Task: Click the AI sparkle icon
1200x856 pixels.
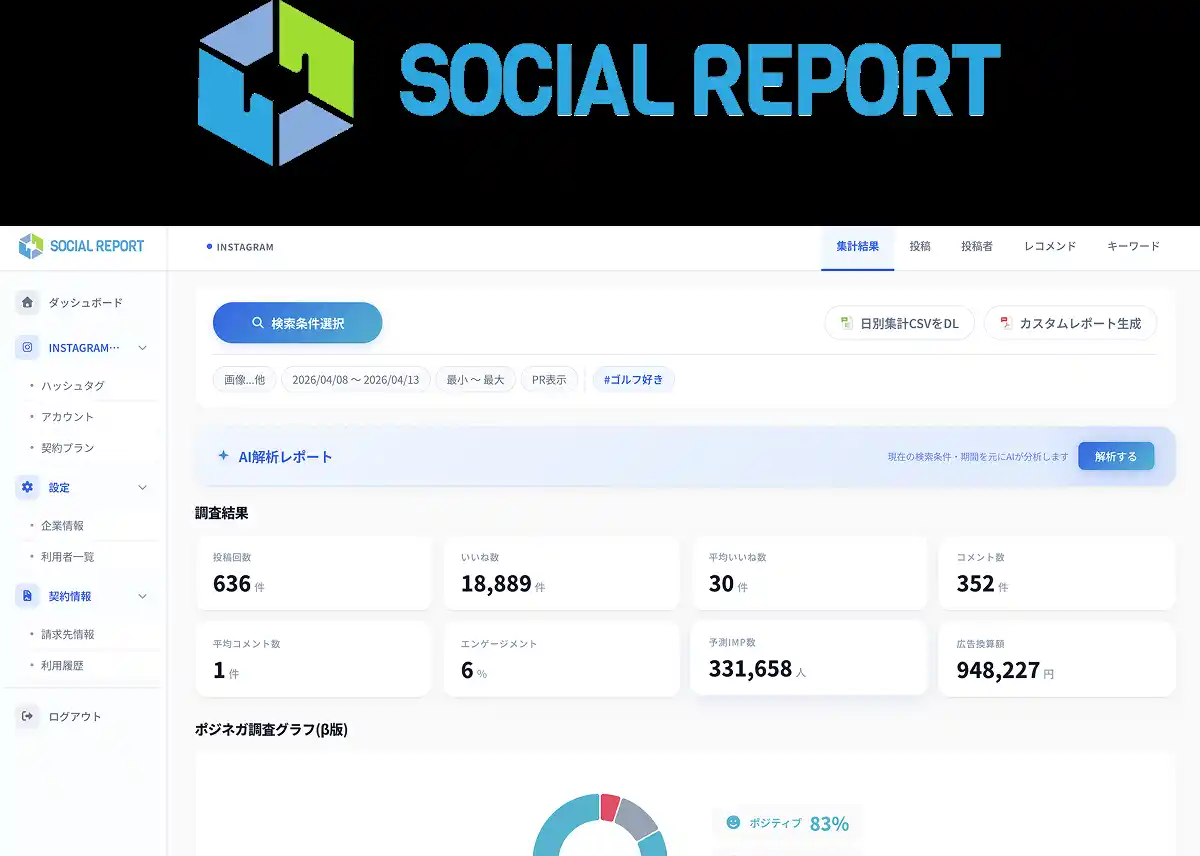Action: click(x=223, y=456)
